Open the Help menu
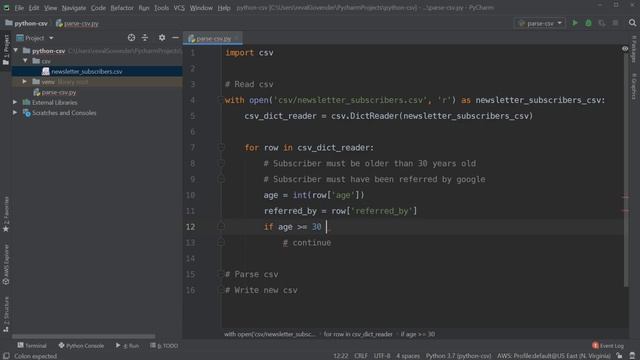This screenshot has width=640, height=360. [224, 8]
